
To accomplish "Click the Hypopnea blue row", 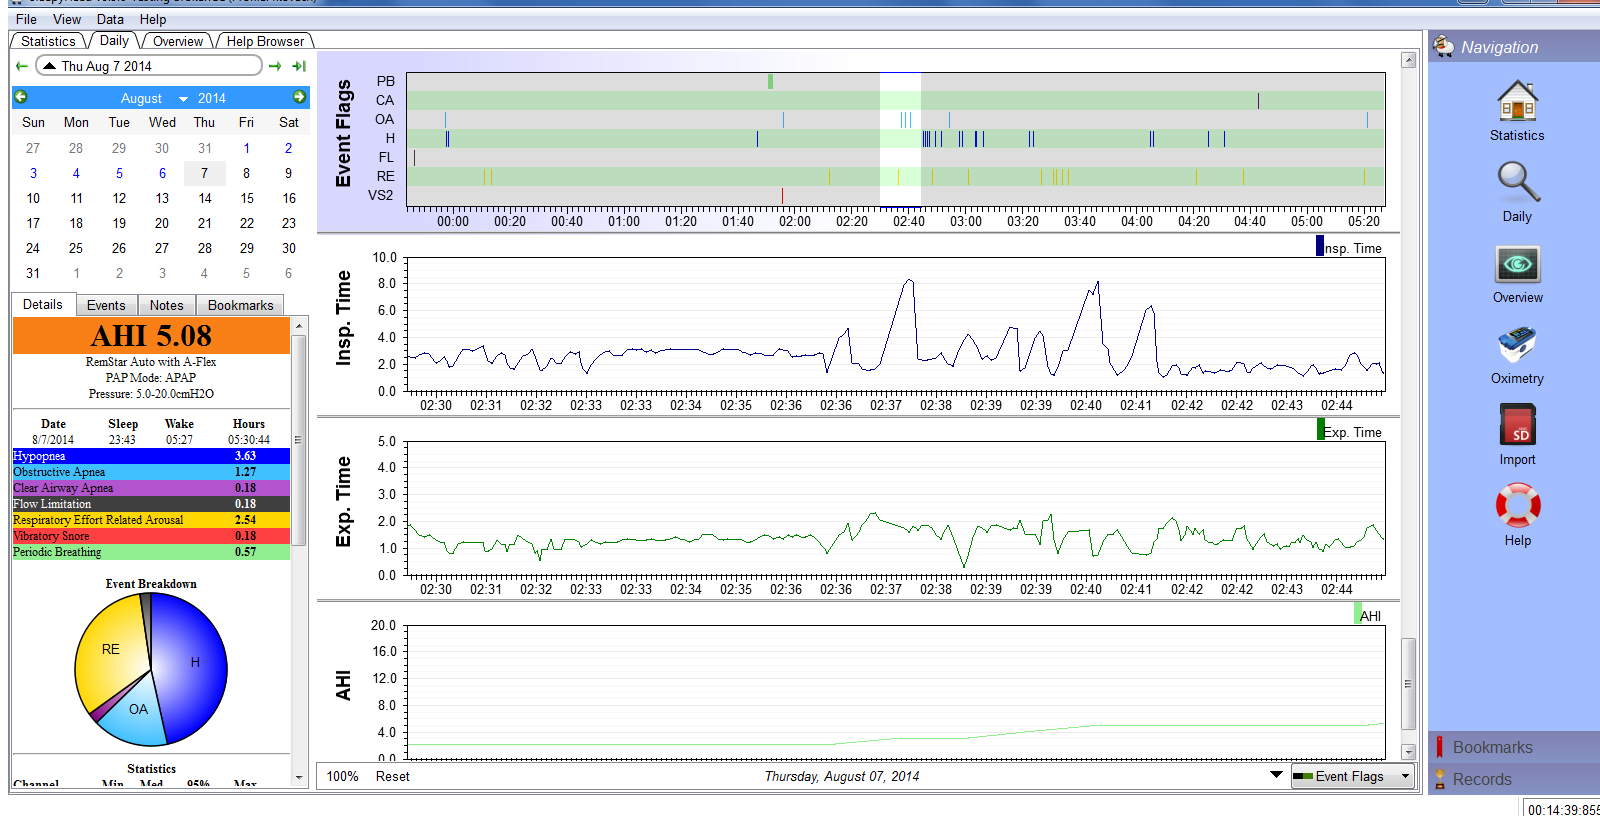I will coord(151,456).
